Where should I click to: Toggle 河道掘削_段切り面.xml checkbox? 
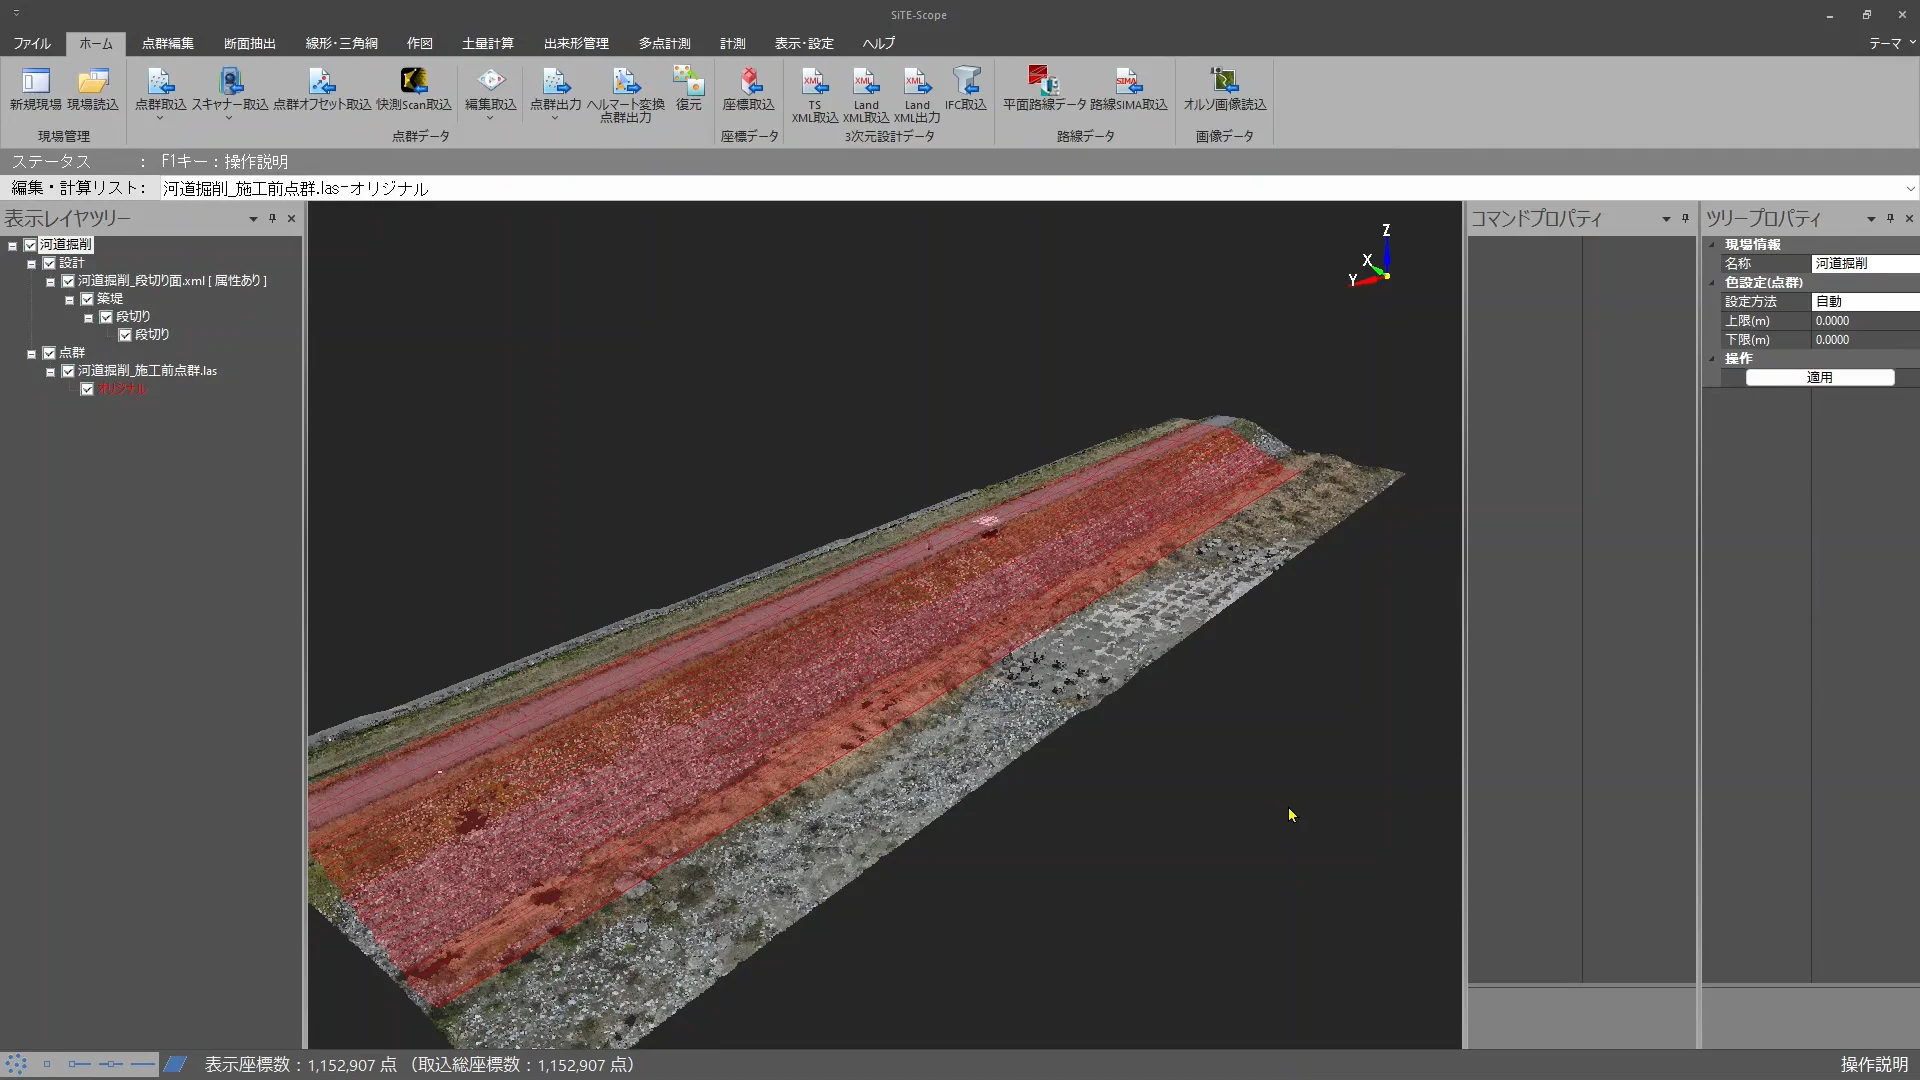pyautogui.click(x=68, y=281)
